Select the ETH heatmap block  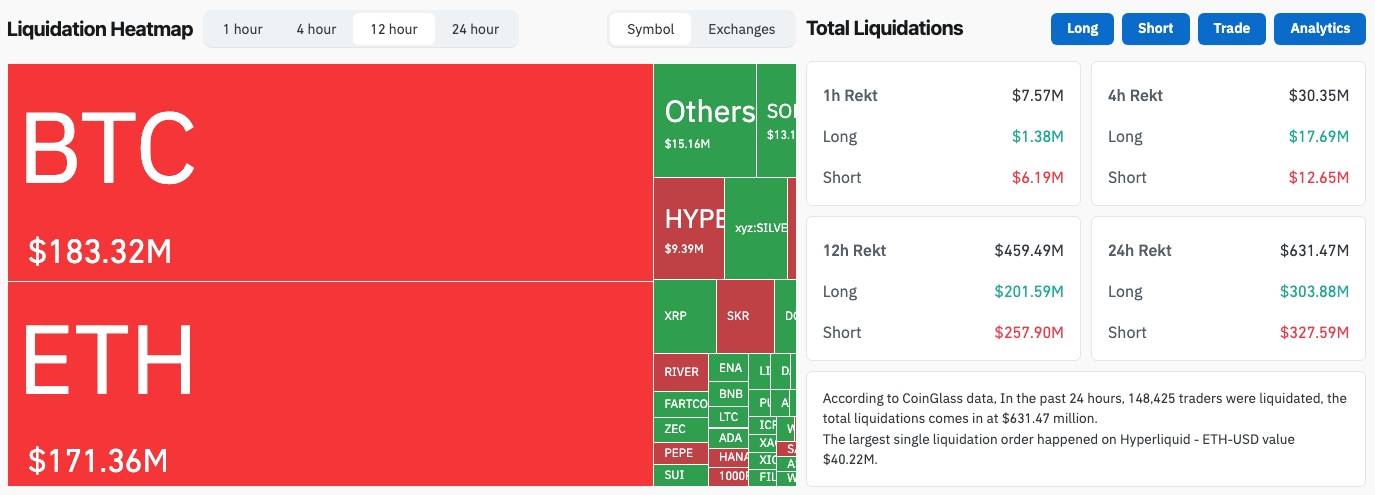click(x=330, y=383)
